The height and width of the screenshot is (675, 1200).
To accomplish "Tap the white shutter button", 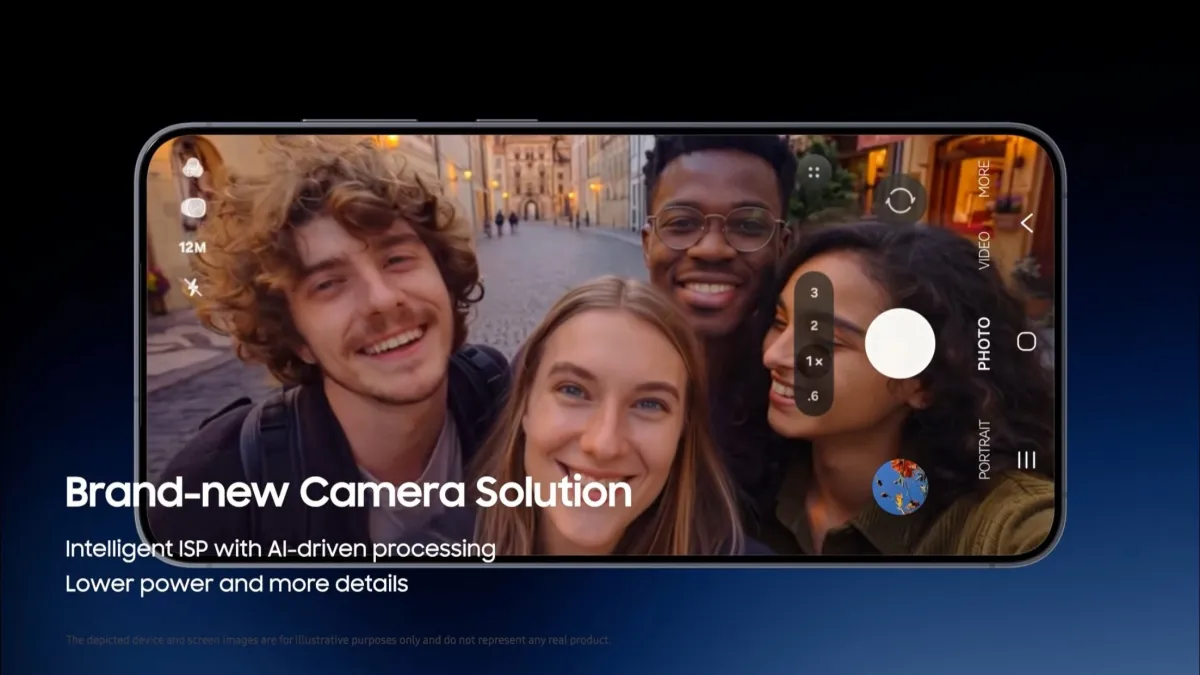I will (900, 343).
